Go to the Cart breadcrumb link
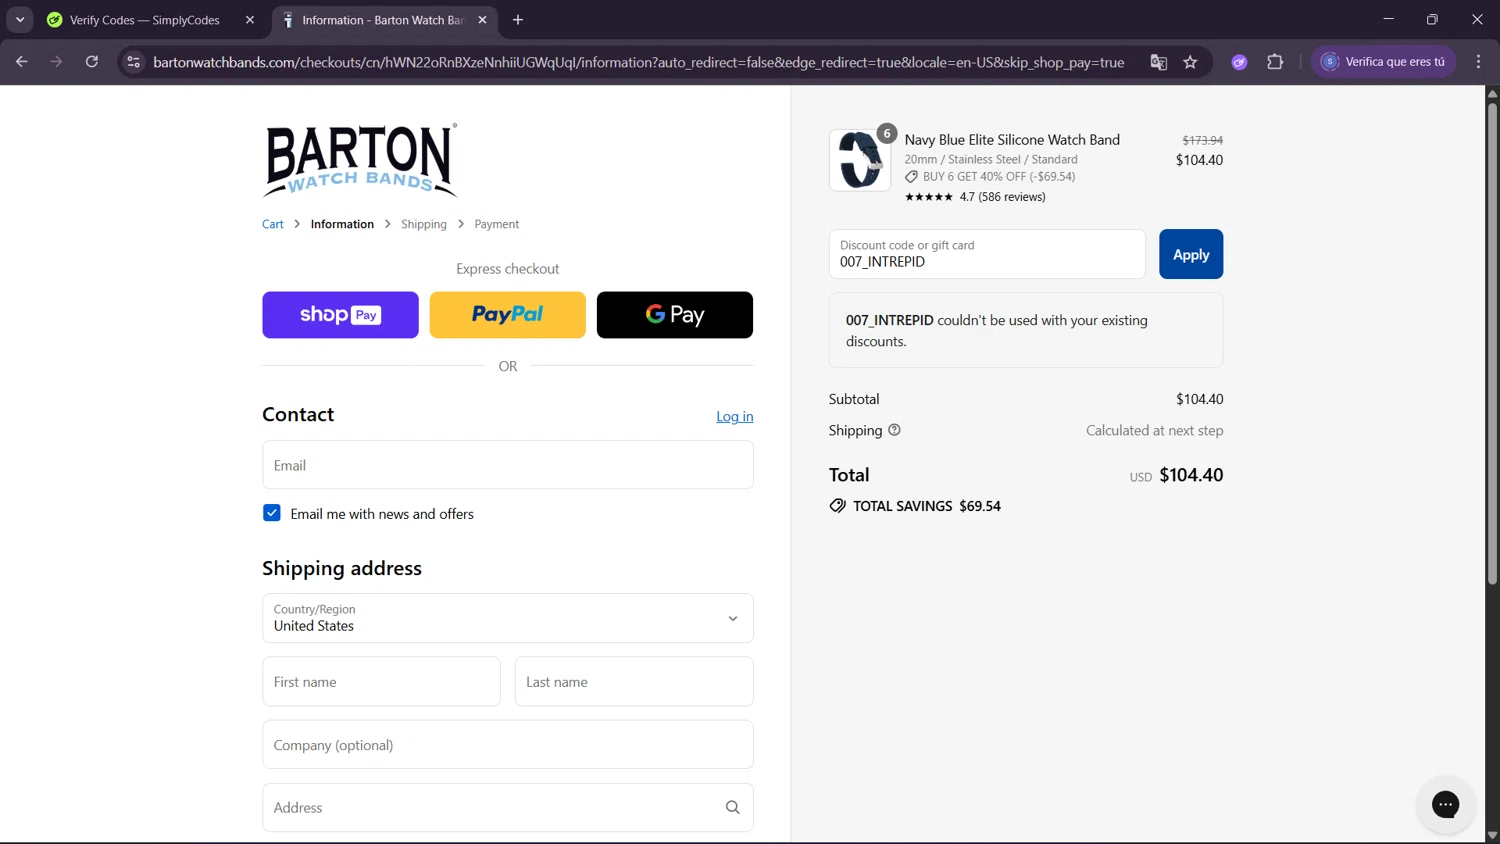Image resolution: width=1500 pixels, height=844 pixels. (273, 224)
